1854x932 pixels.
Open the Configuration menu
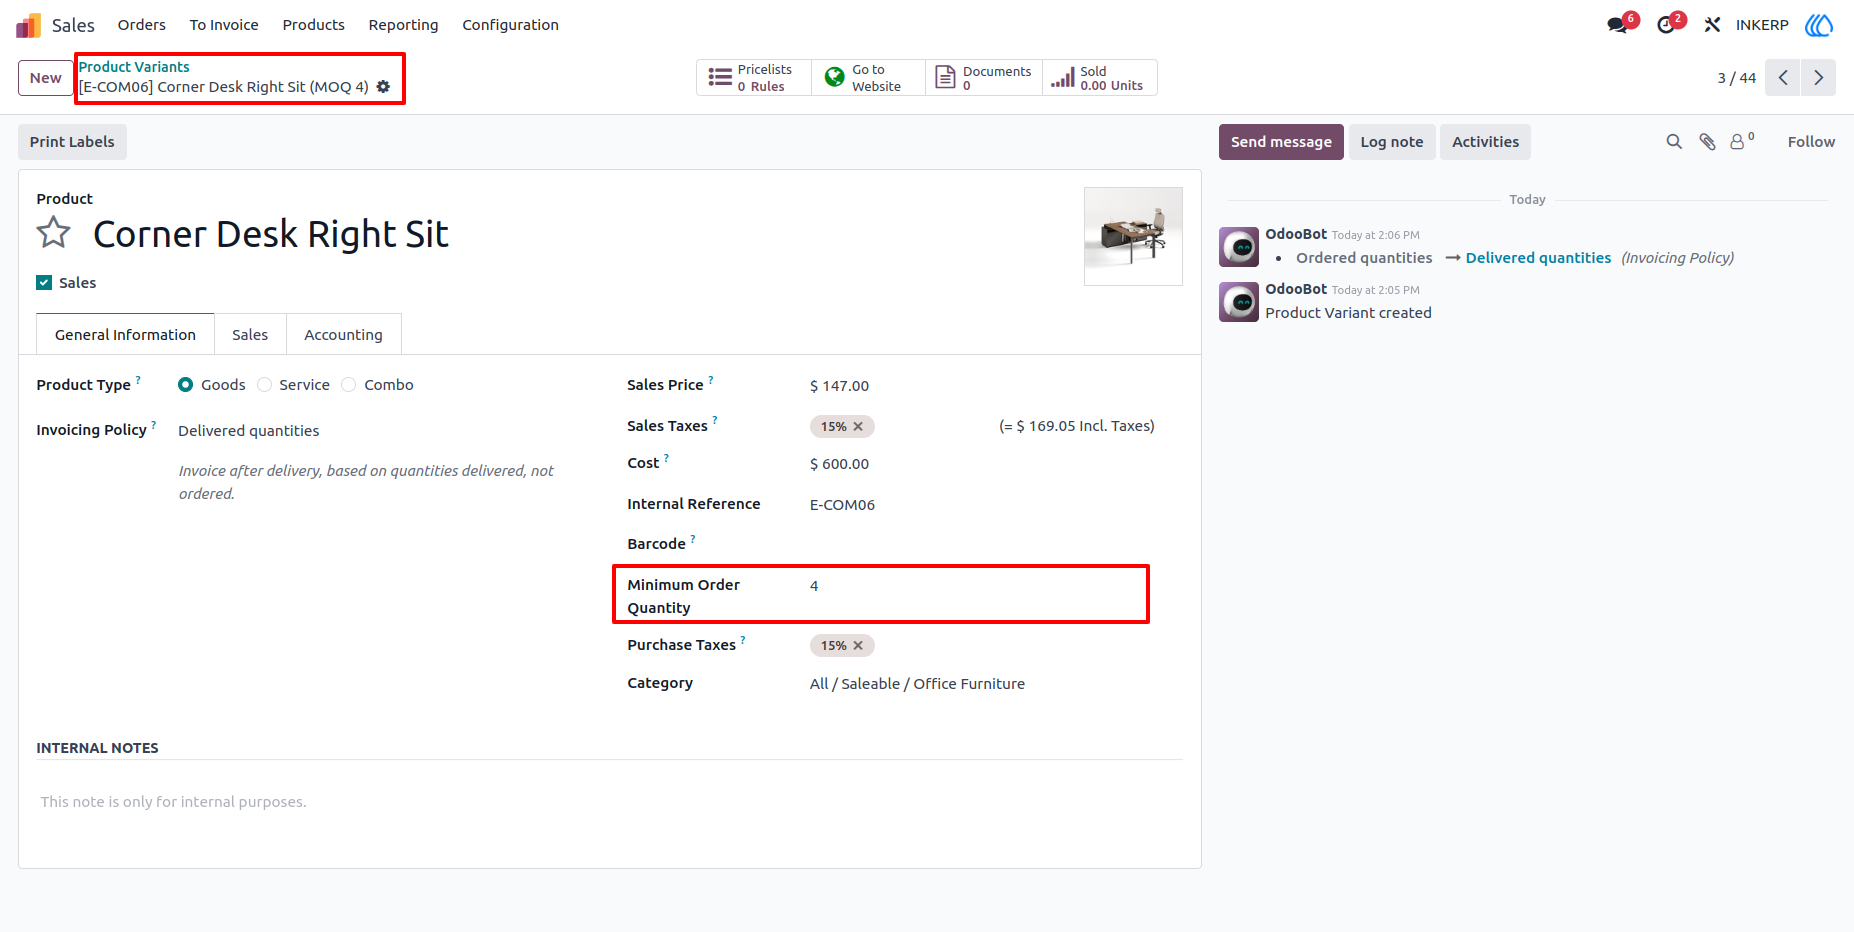click(510, 25)
